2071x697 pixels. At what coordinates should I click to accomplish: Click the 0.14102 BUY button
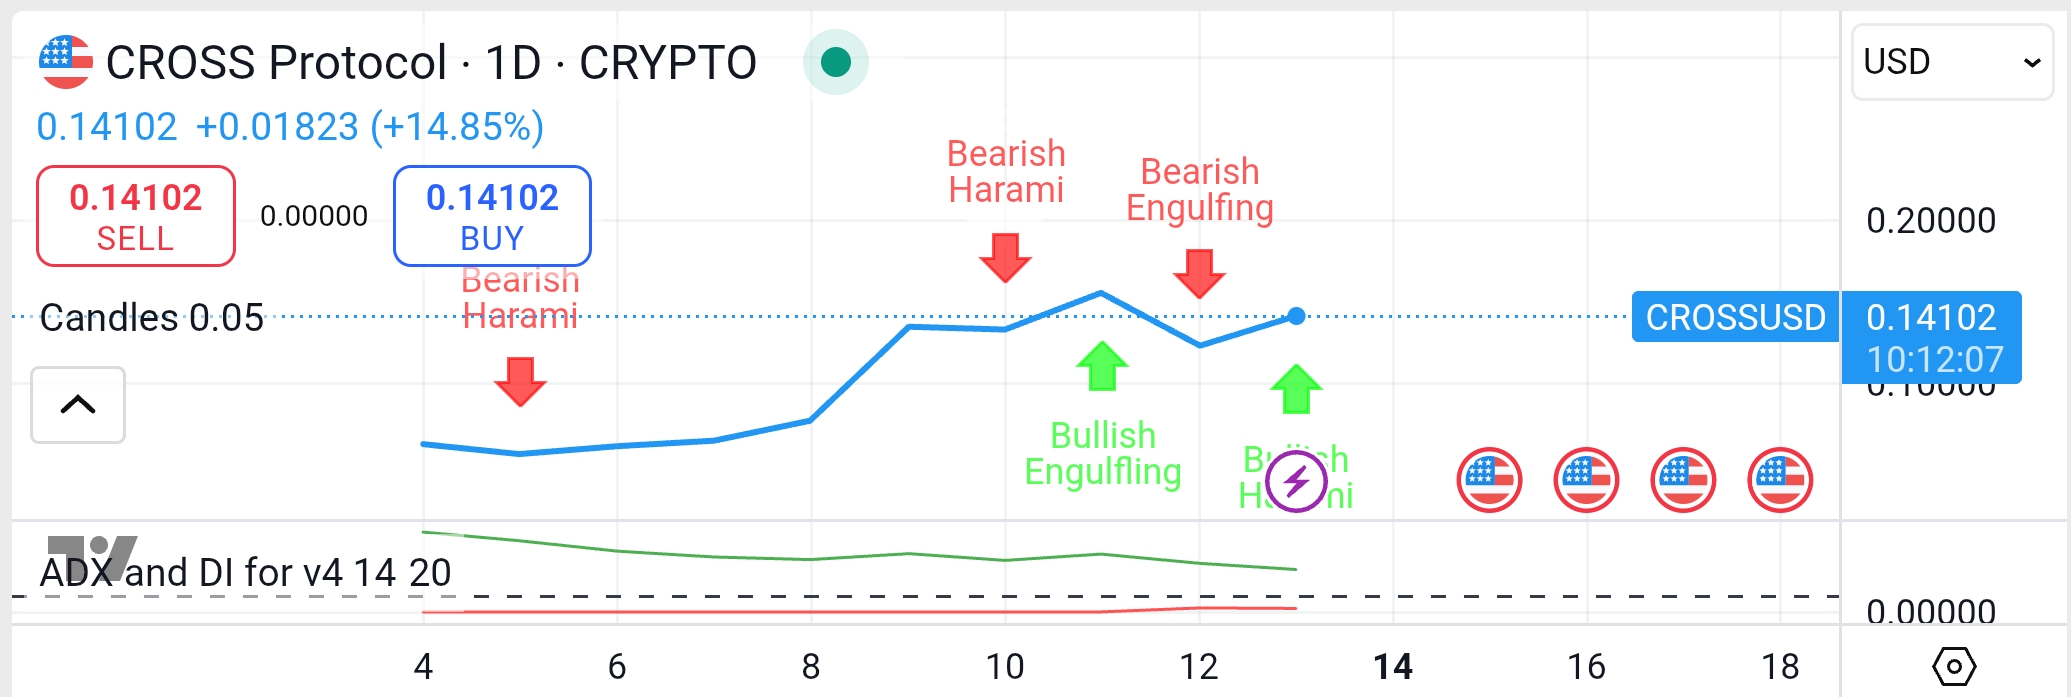[x=492, y=216]
